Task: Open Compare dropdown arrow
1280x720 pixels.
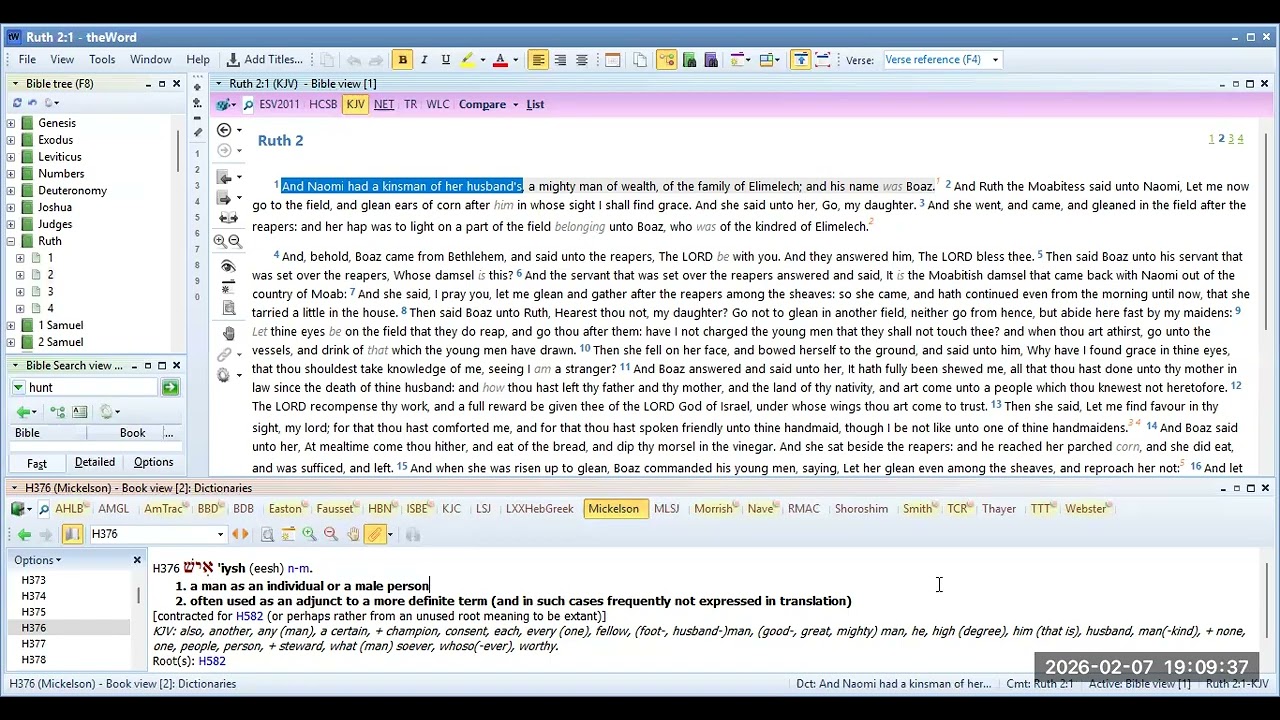Action: (x=516, y=105)
